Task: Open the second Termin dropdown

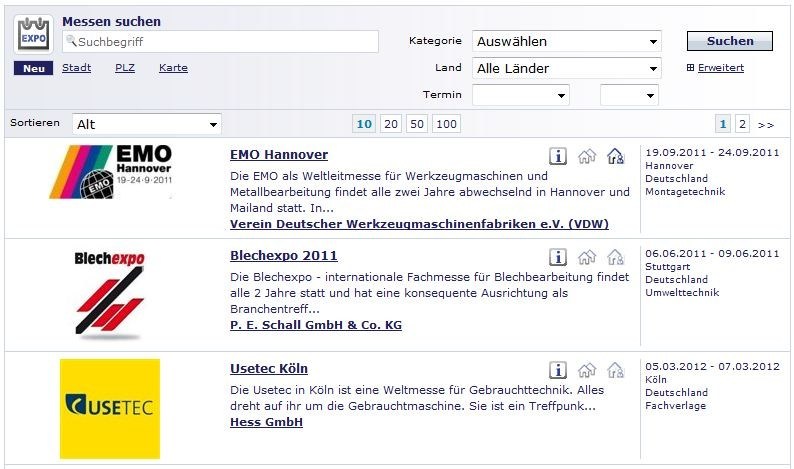Action: [x=629, y=95]
